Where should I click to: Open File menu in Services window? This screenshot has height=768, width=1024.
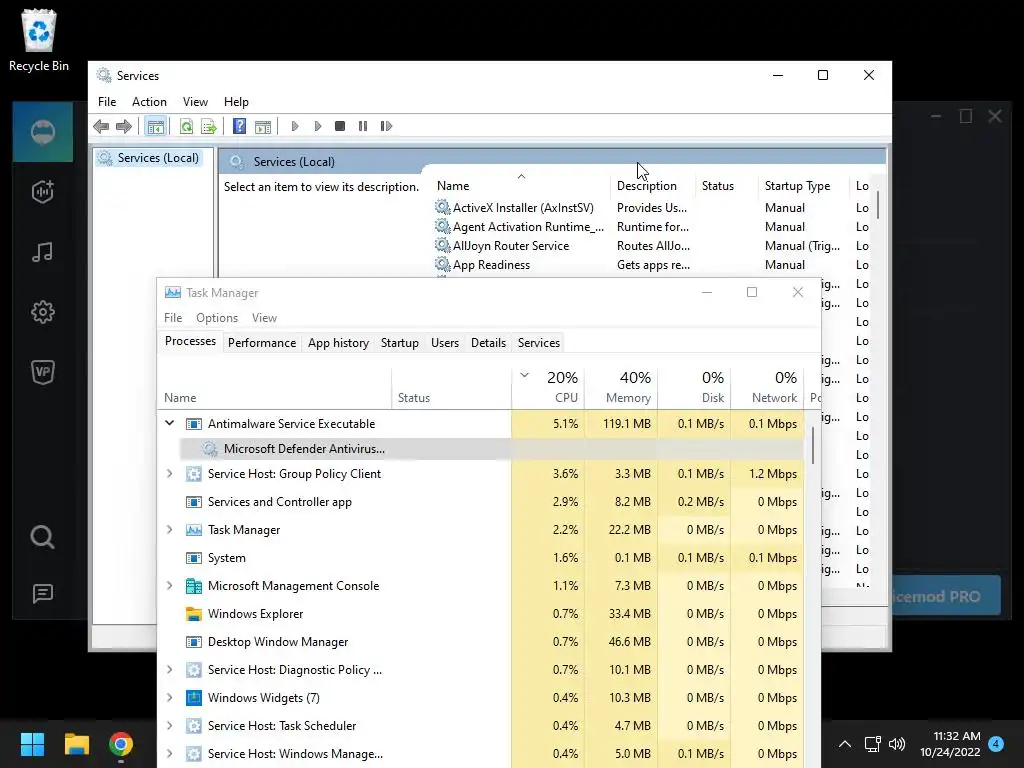click(107, 102)
